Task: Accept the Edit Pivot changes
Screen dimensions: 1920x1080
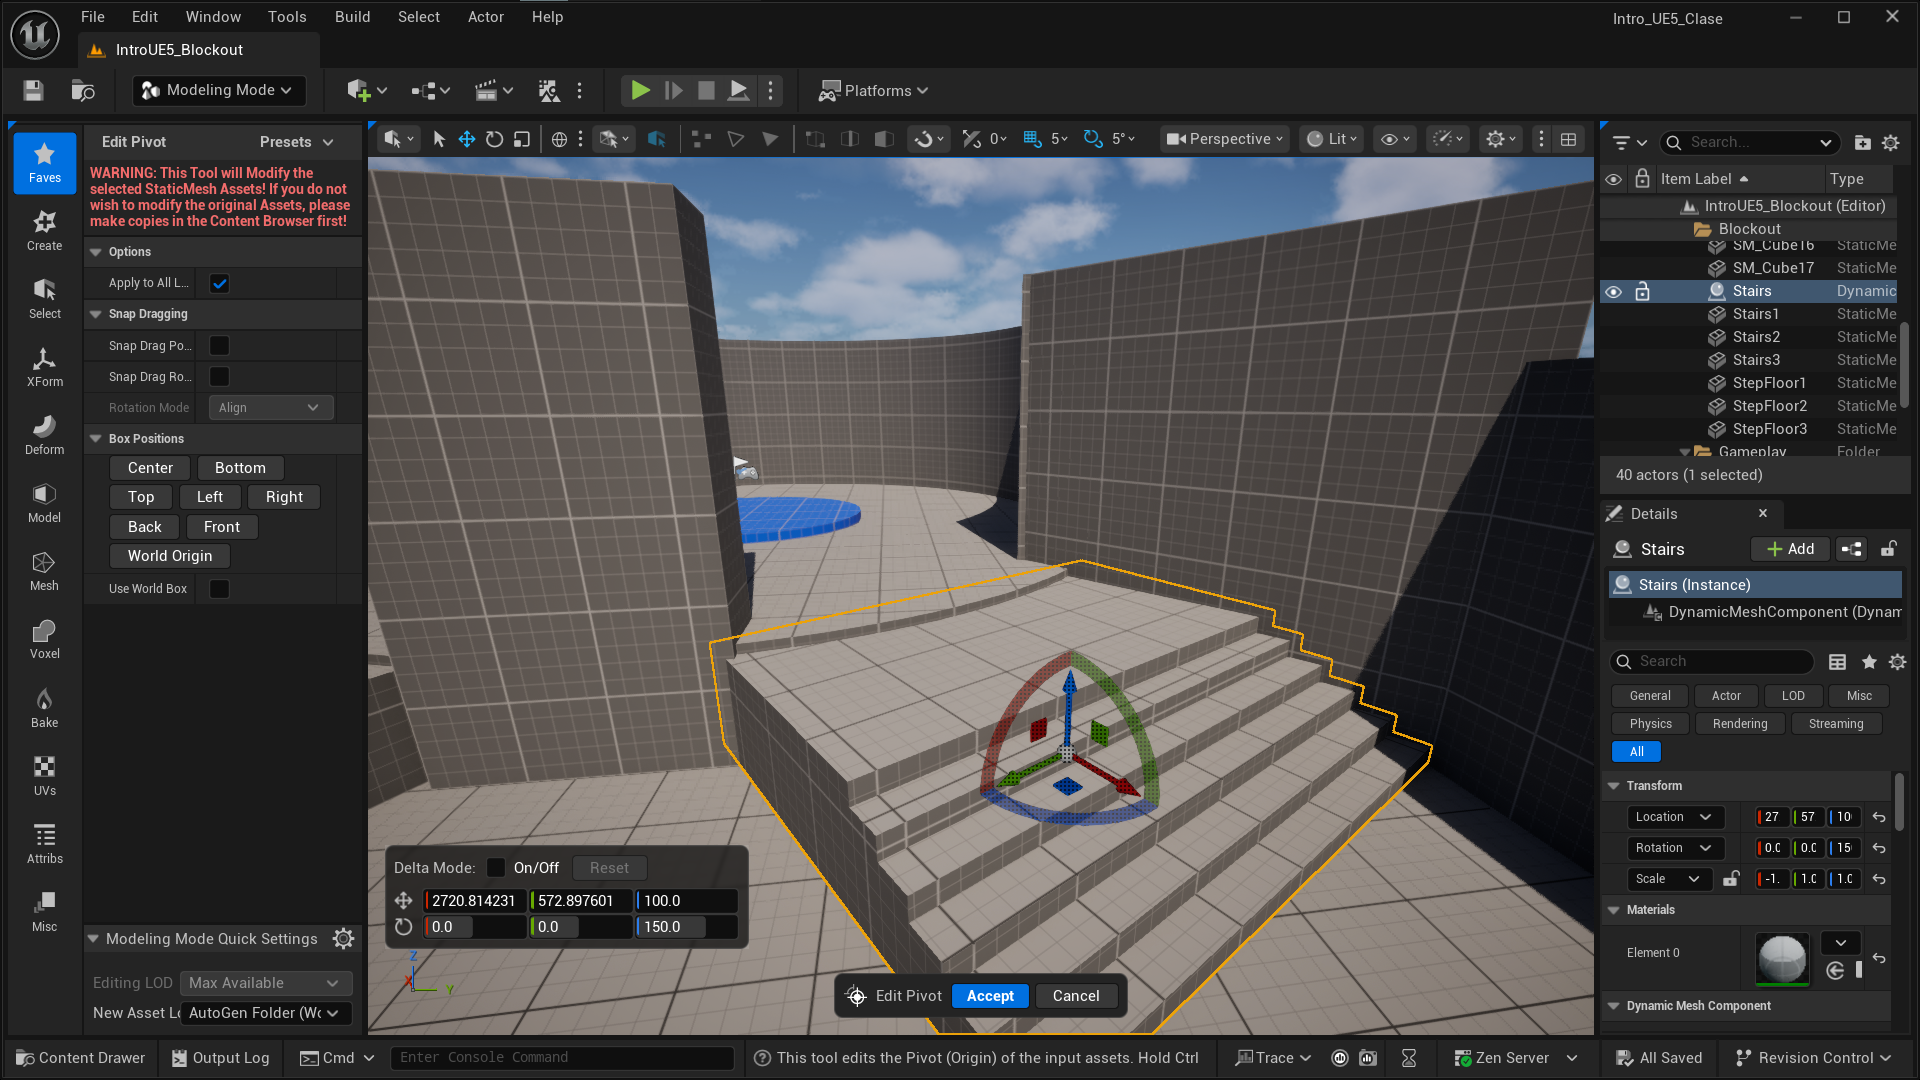Action: [x=989, y=996]
